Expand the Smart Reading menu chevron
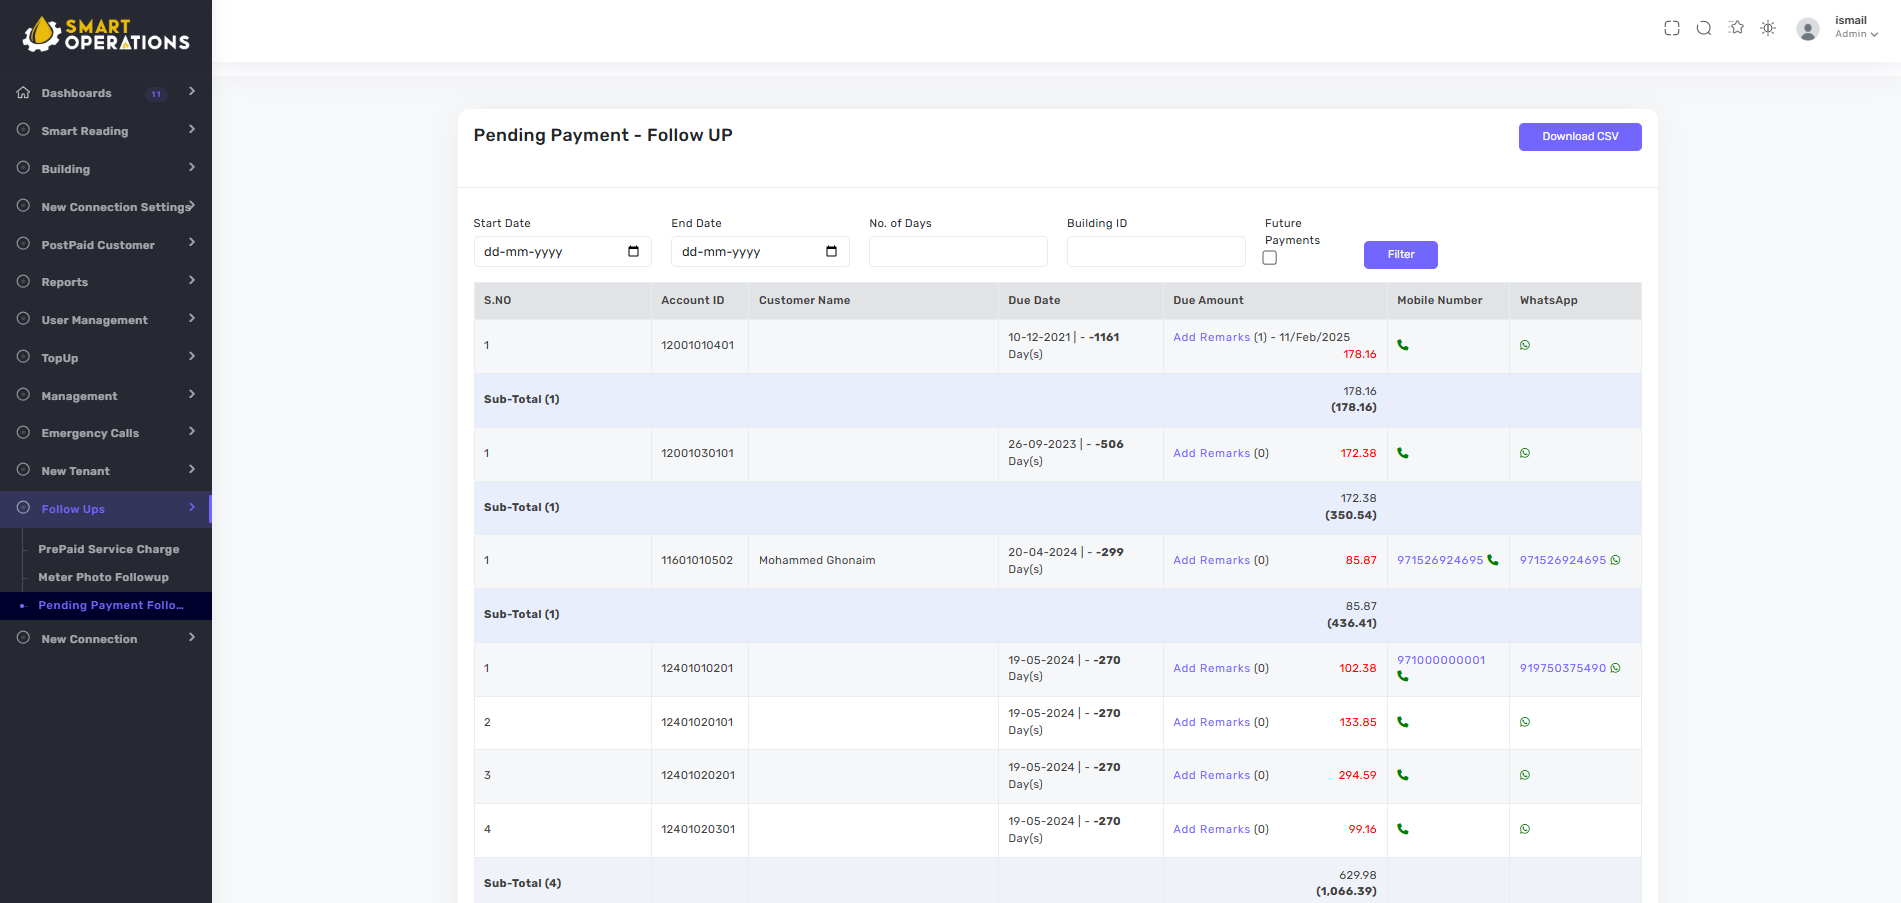 click(191, 129)
